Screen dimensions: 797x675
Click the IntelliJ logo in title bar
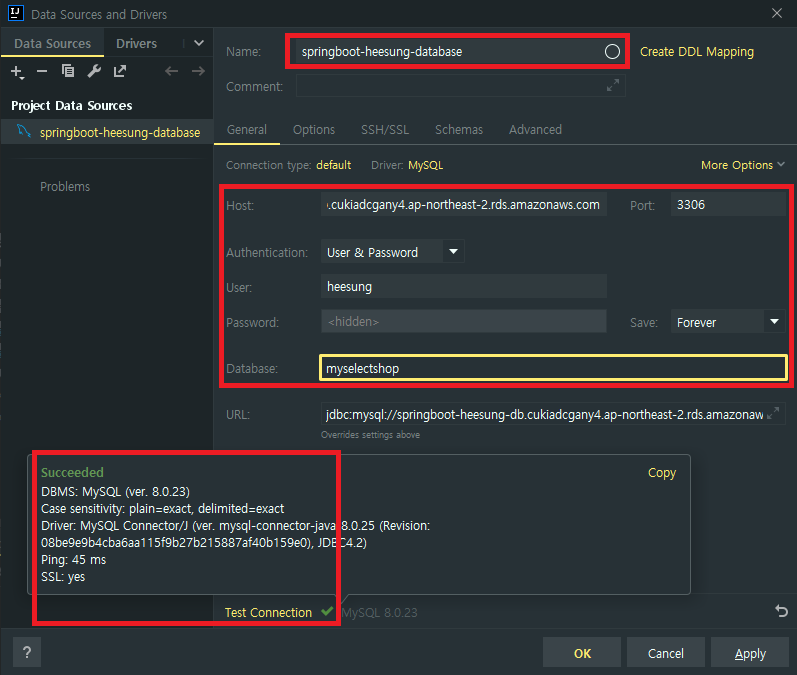pos(16,13)
